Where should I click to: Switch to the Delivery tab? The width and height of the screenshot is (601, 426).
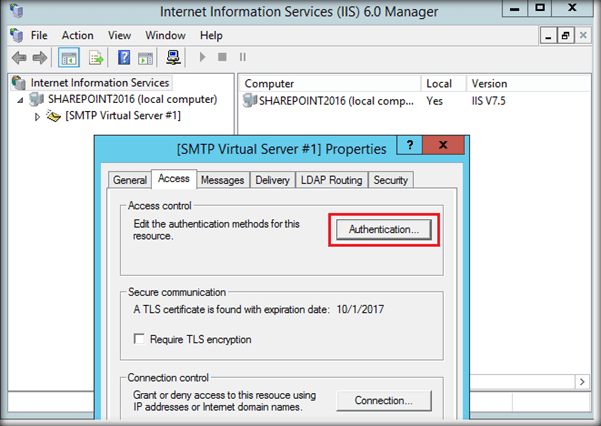click(x=272, y=180)
